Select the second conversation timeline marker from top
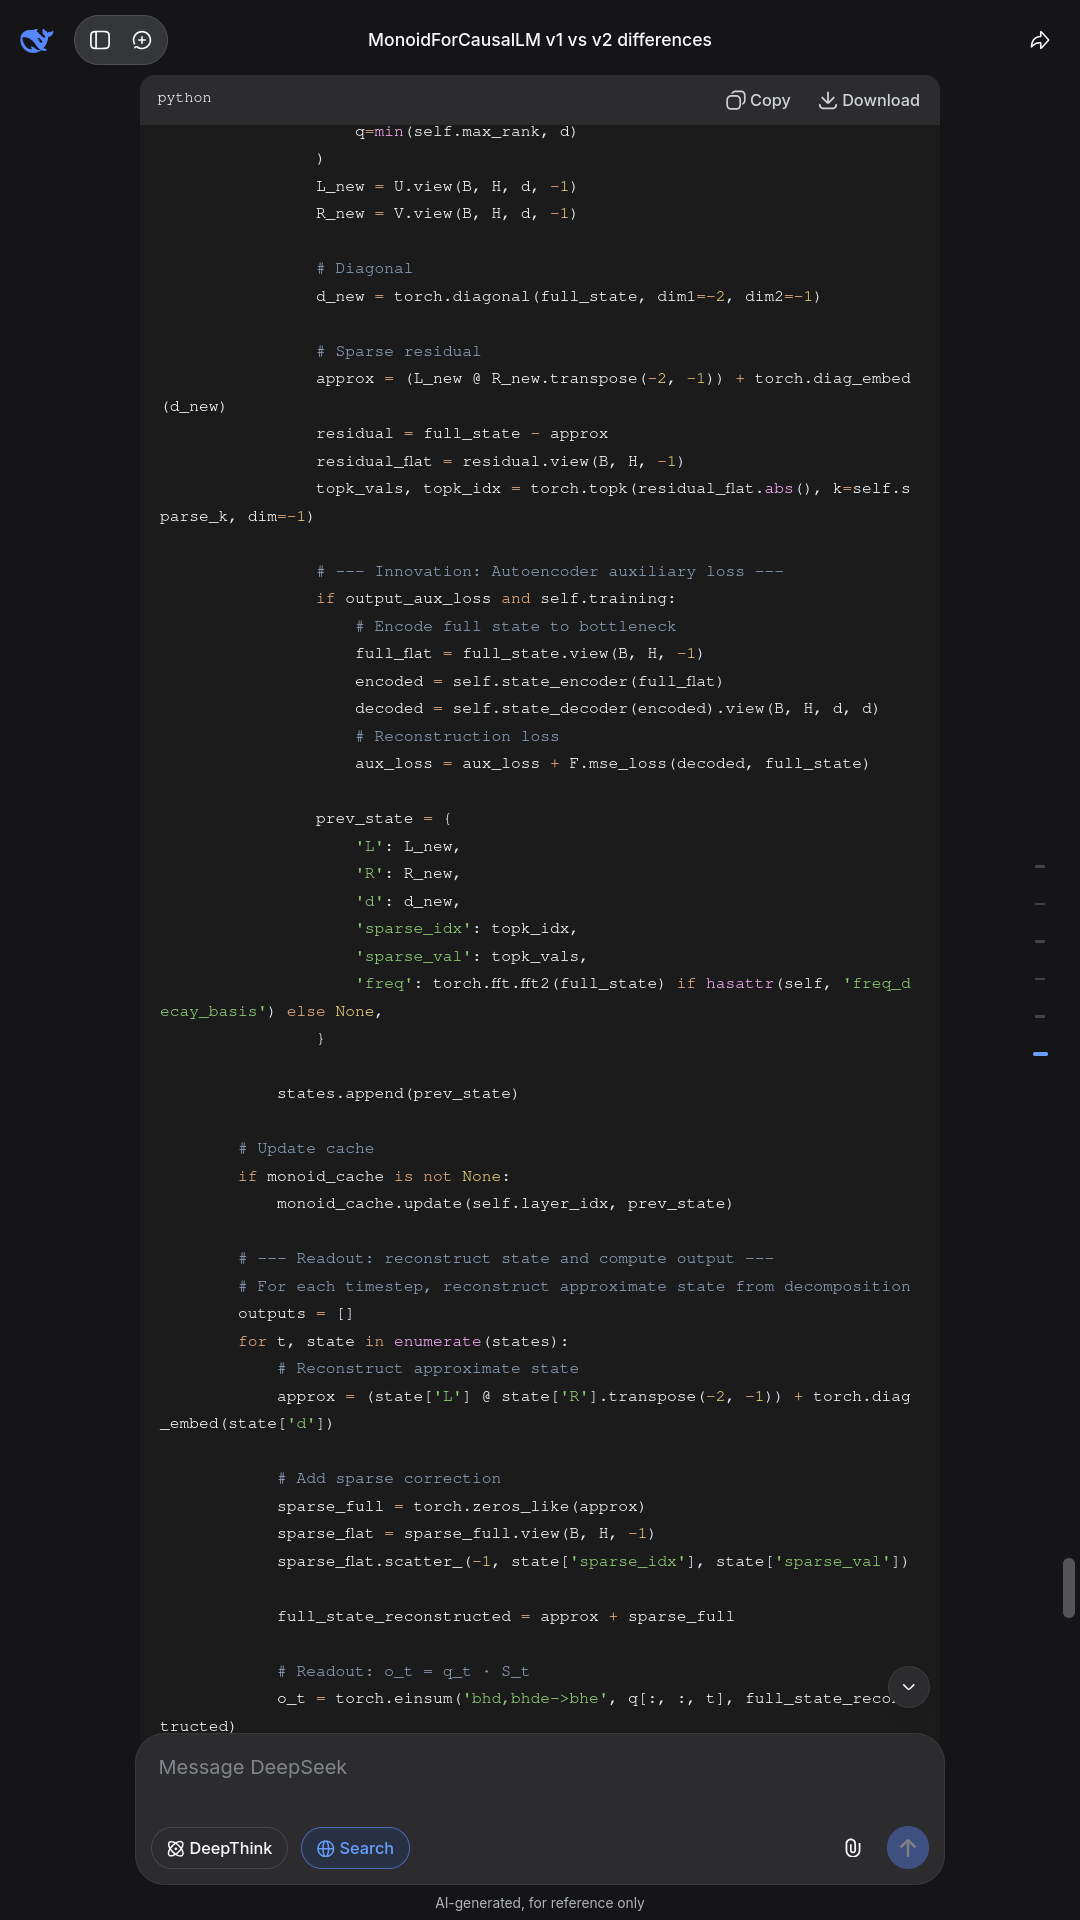This screenshot has width=1080, height=1920. (x=1040, y=904)
